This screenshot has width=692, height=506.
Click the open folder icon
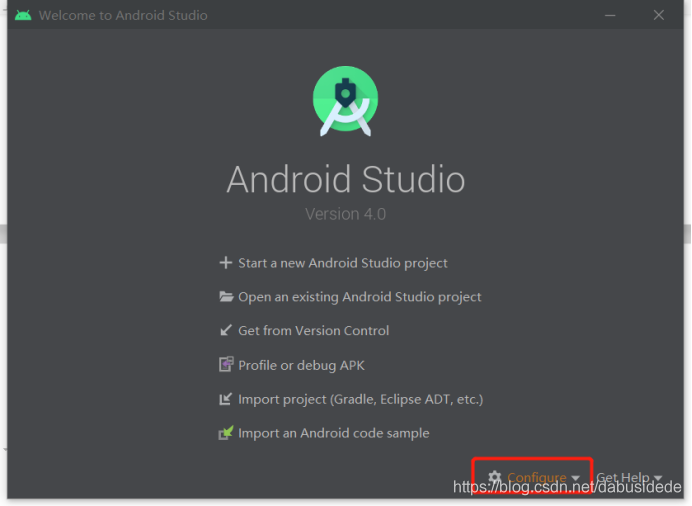pyautogui.click(x=226, y=296)
